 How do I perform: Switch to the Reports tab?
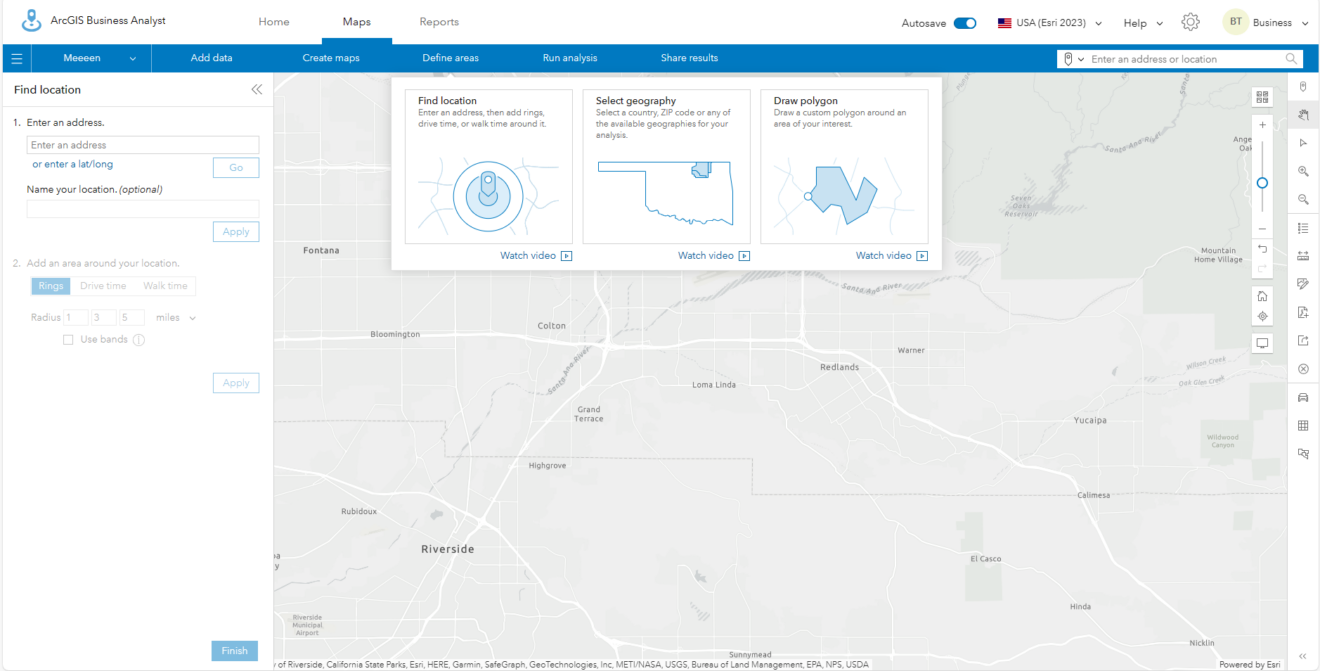439,22
